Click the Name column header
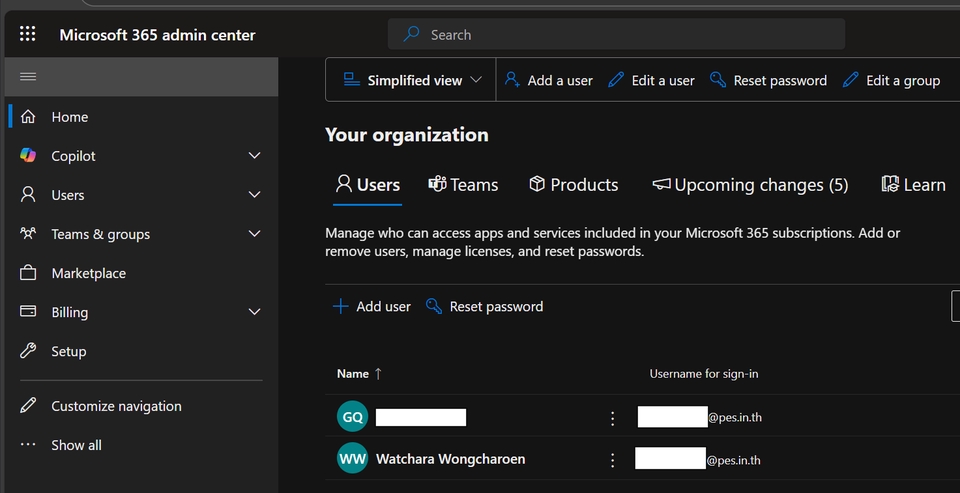960x493 pixels. point(353,374)
